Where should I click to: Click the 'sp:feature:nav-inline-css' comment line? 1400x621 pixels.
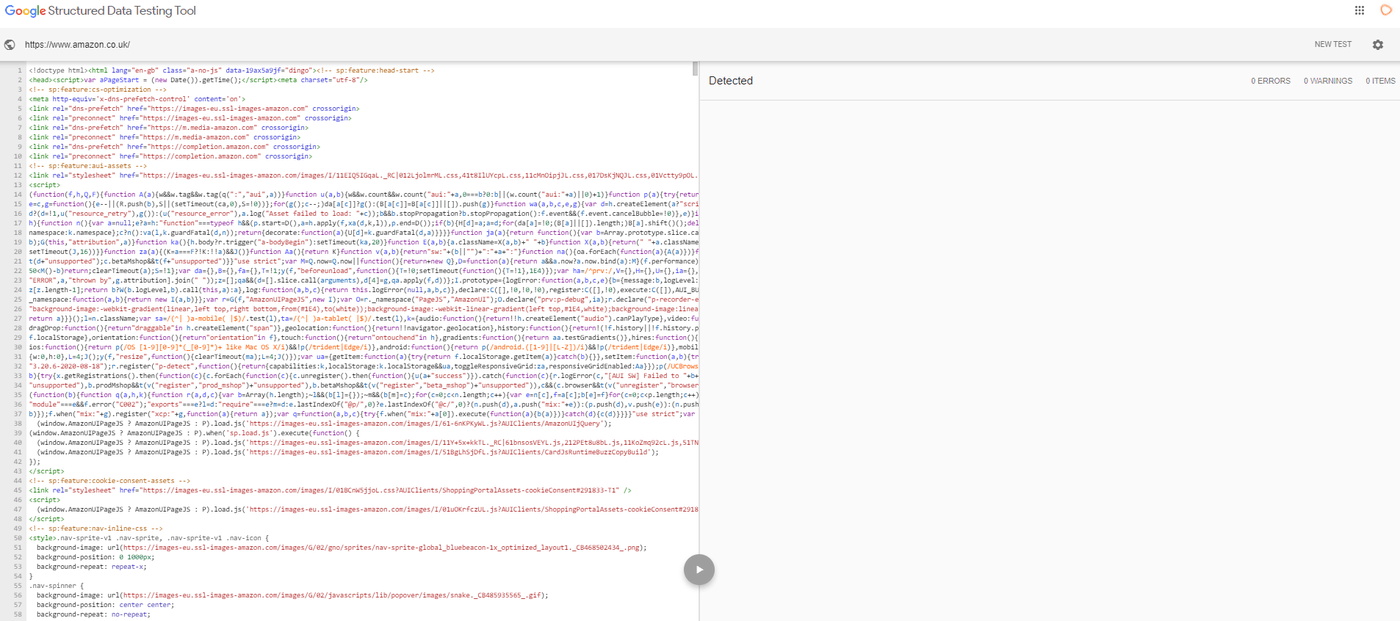coord(96,527)
